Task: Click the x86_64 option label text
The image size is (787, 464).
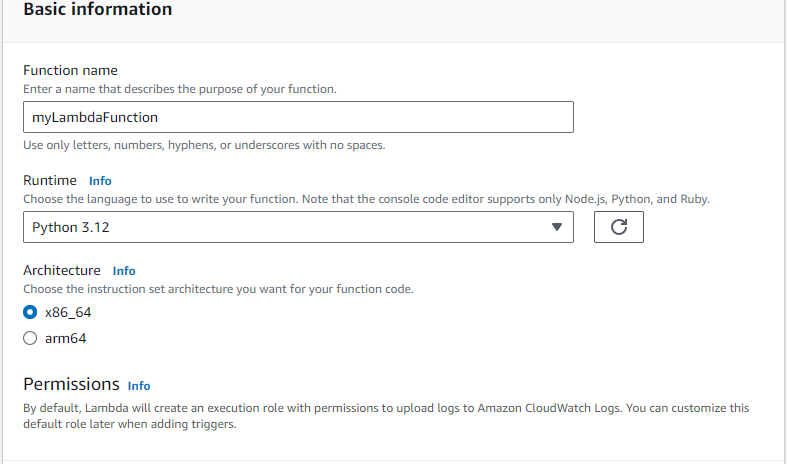Action: (68, 312)
